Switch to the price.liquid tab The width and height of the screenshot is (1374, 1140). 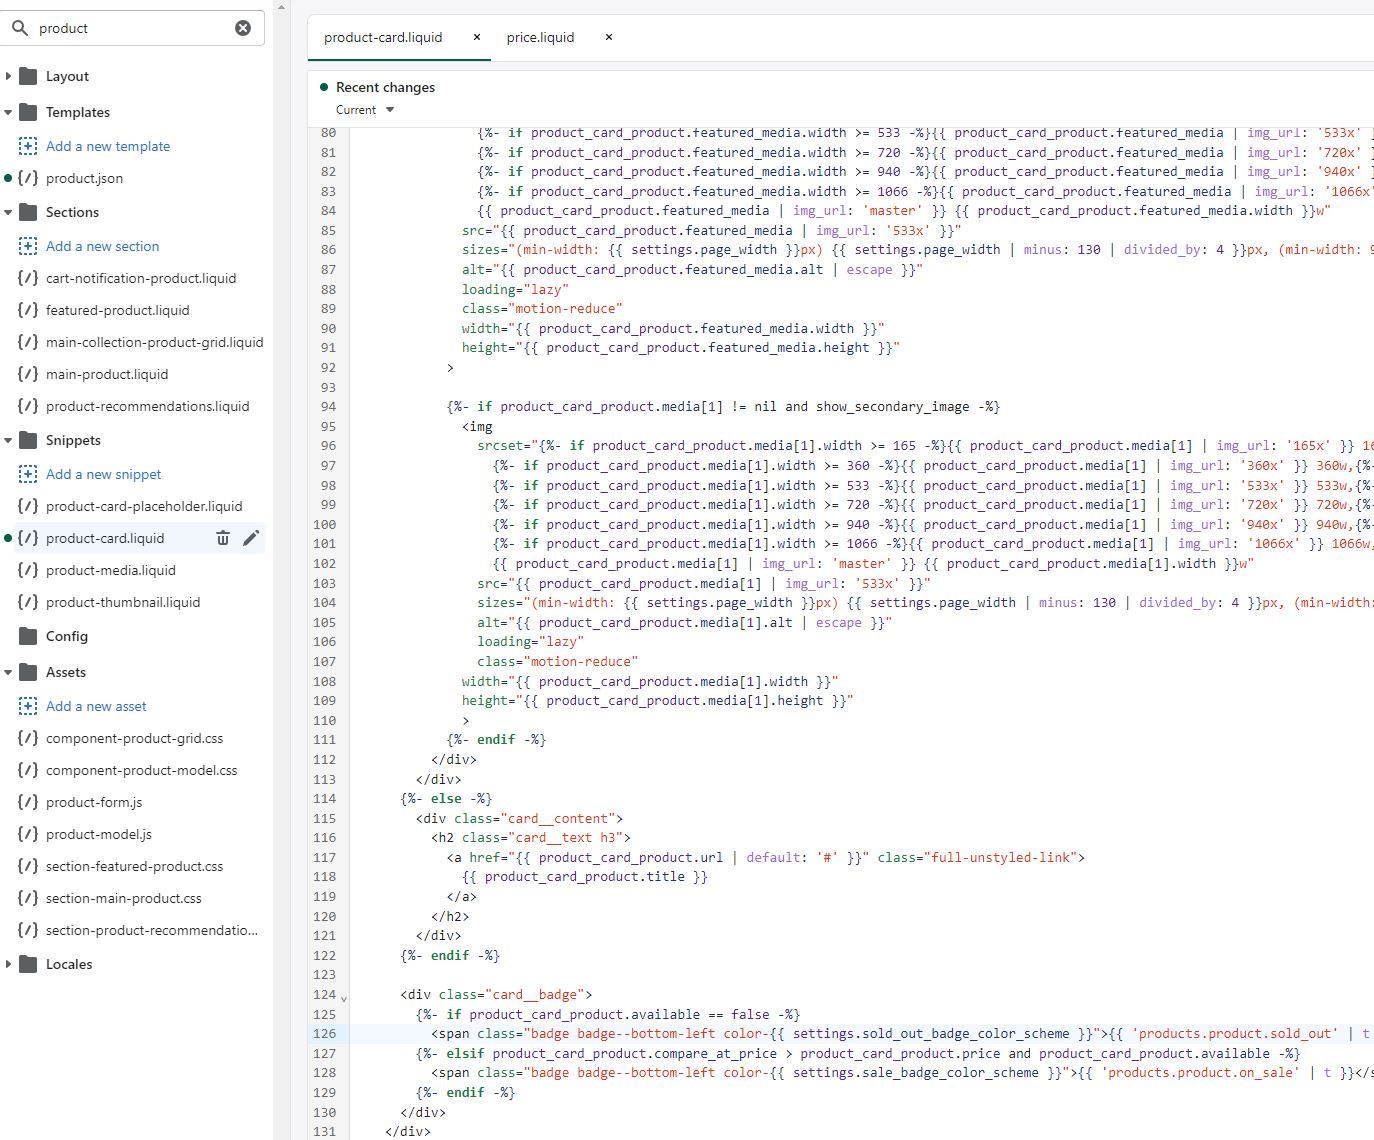(x=540, y=37)
